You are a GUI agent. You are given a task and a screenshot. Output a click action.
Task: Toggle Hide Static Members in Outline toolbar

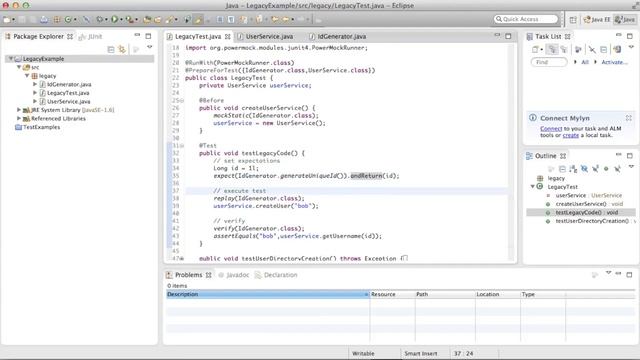pyautogui.click(x=596, y=169)
